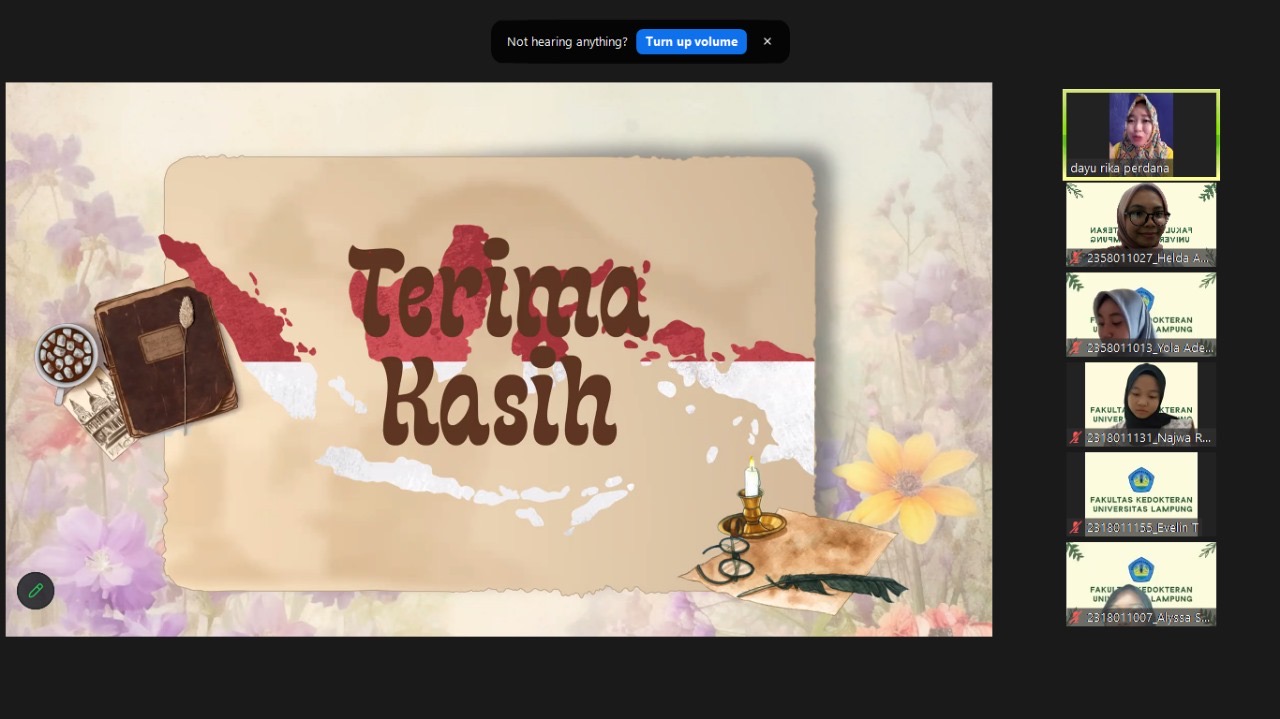Open the green pencil annotation tool
Viewport: 1280px width, 719px height.
pos(35,590)
